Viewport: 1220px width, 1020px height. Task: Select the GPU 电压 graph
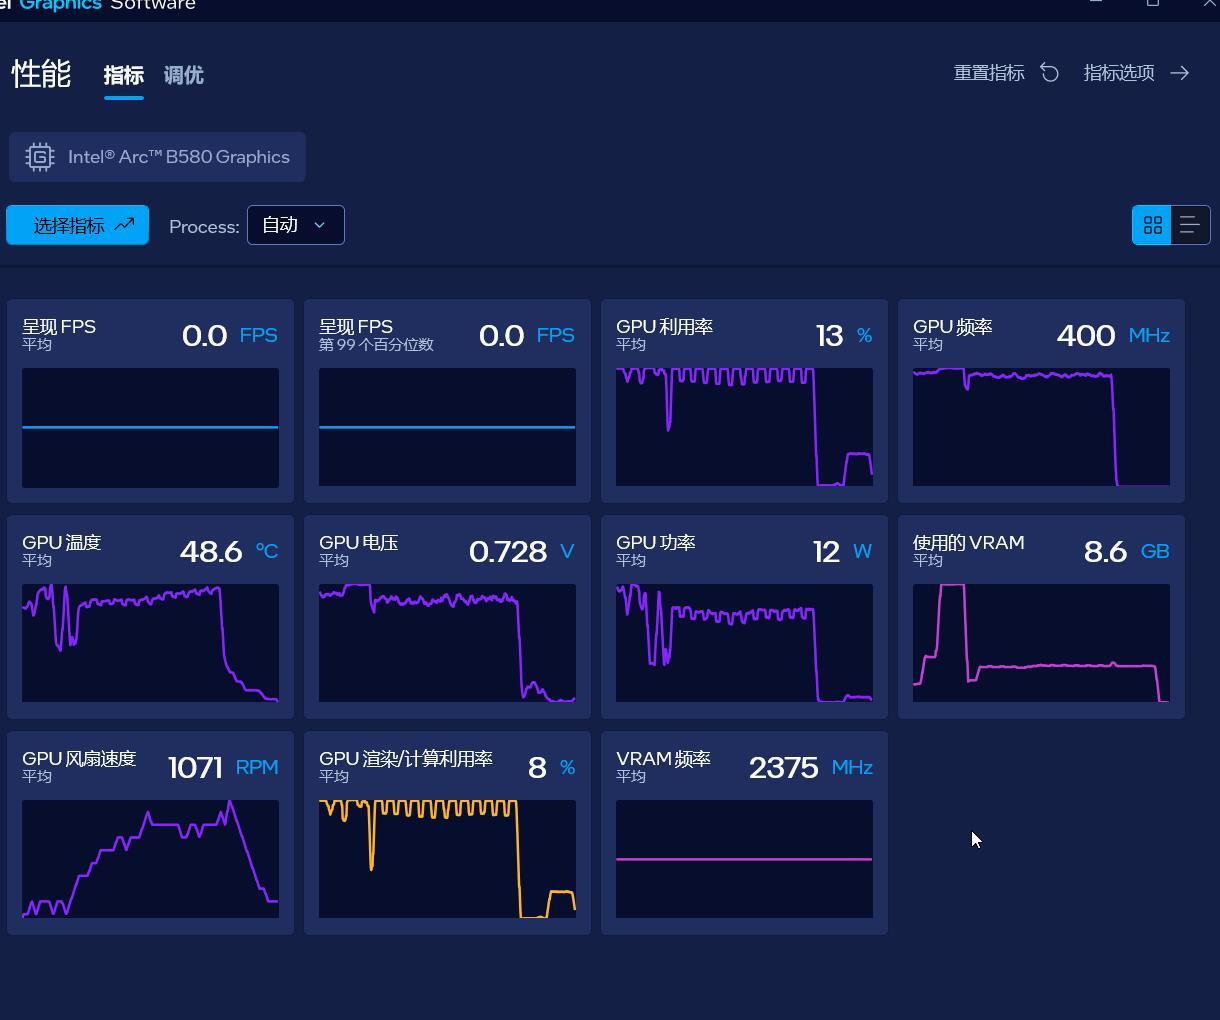point(447,643)
